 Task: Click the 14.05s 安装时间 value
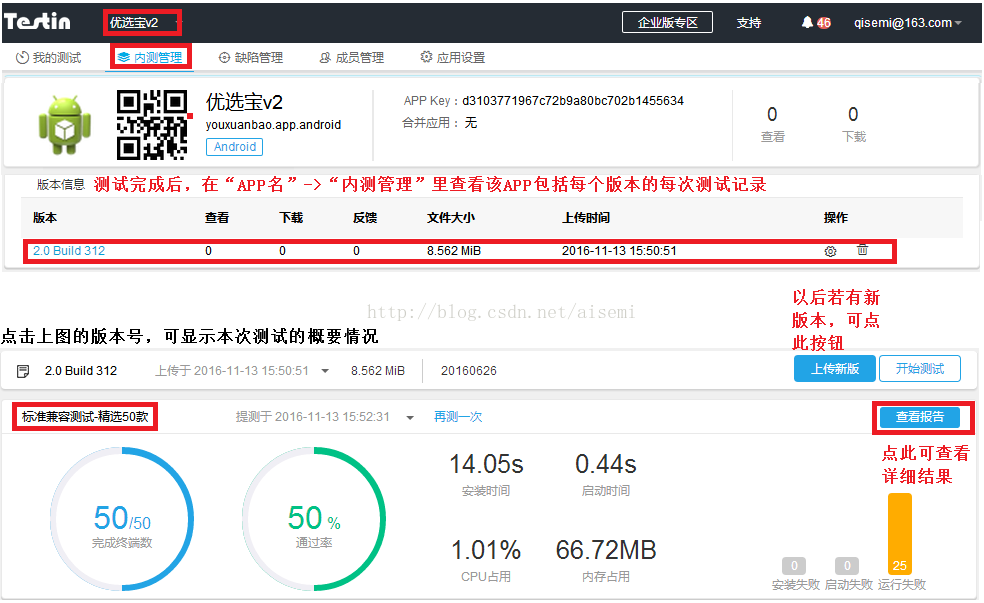(x=486, y=465)
